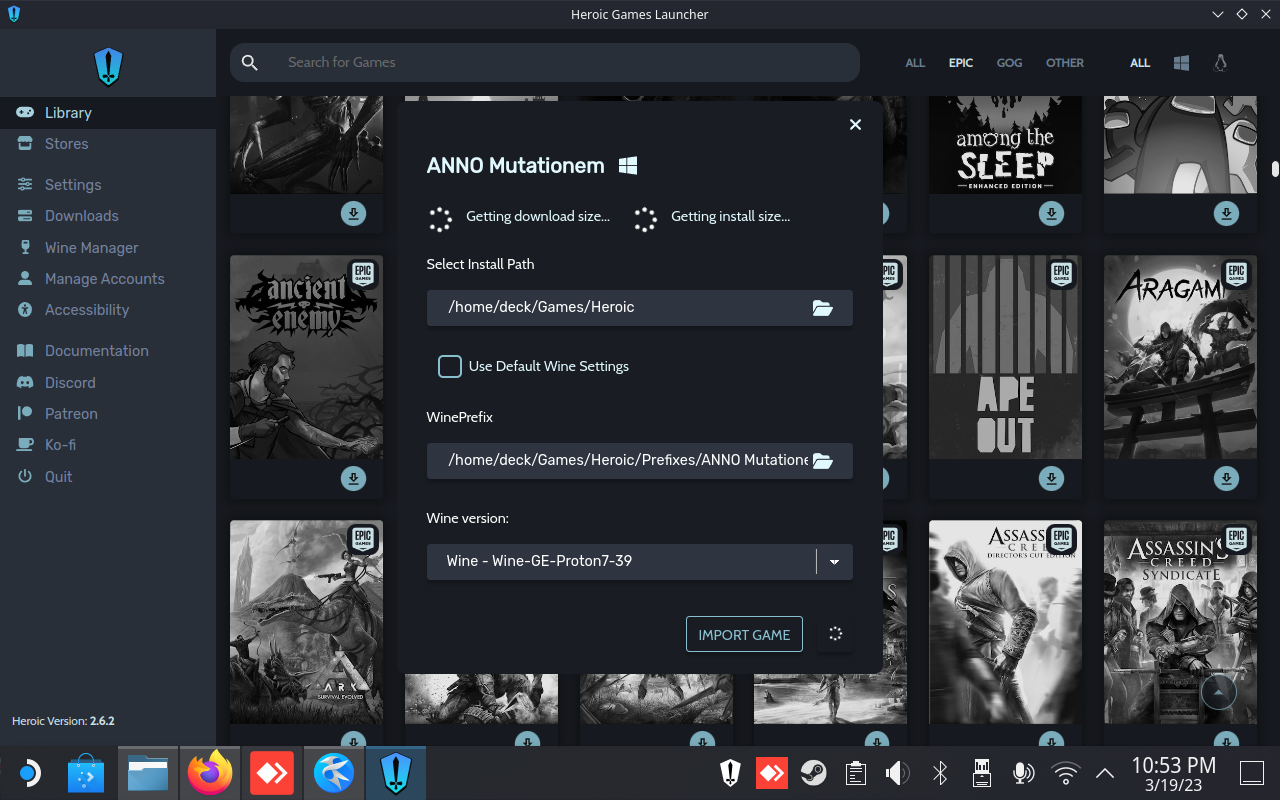Launch Firefox from the taskbar
1280x800 pixels.
click(210, 773)
